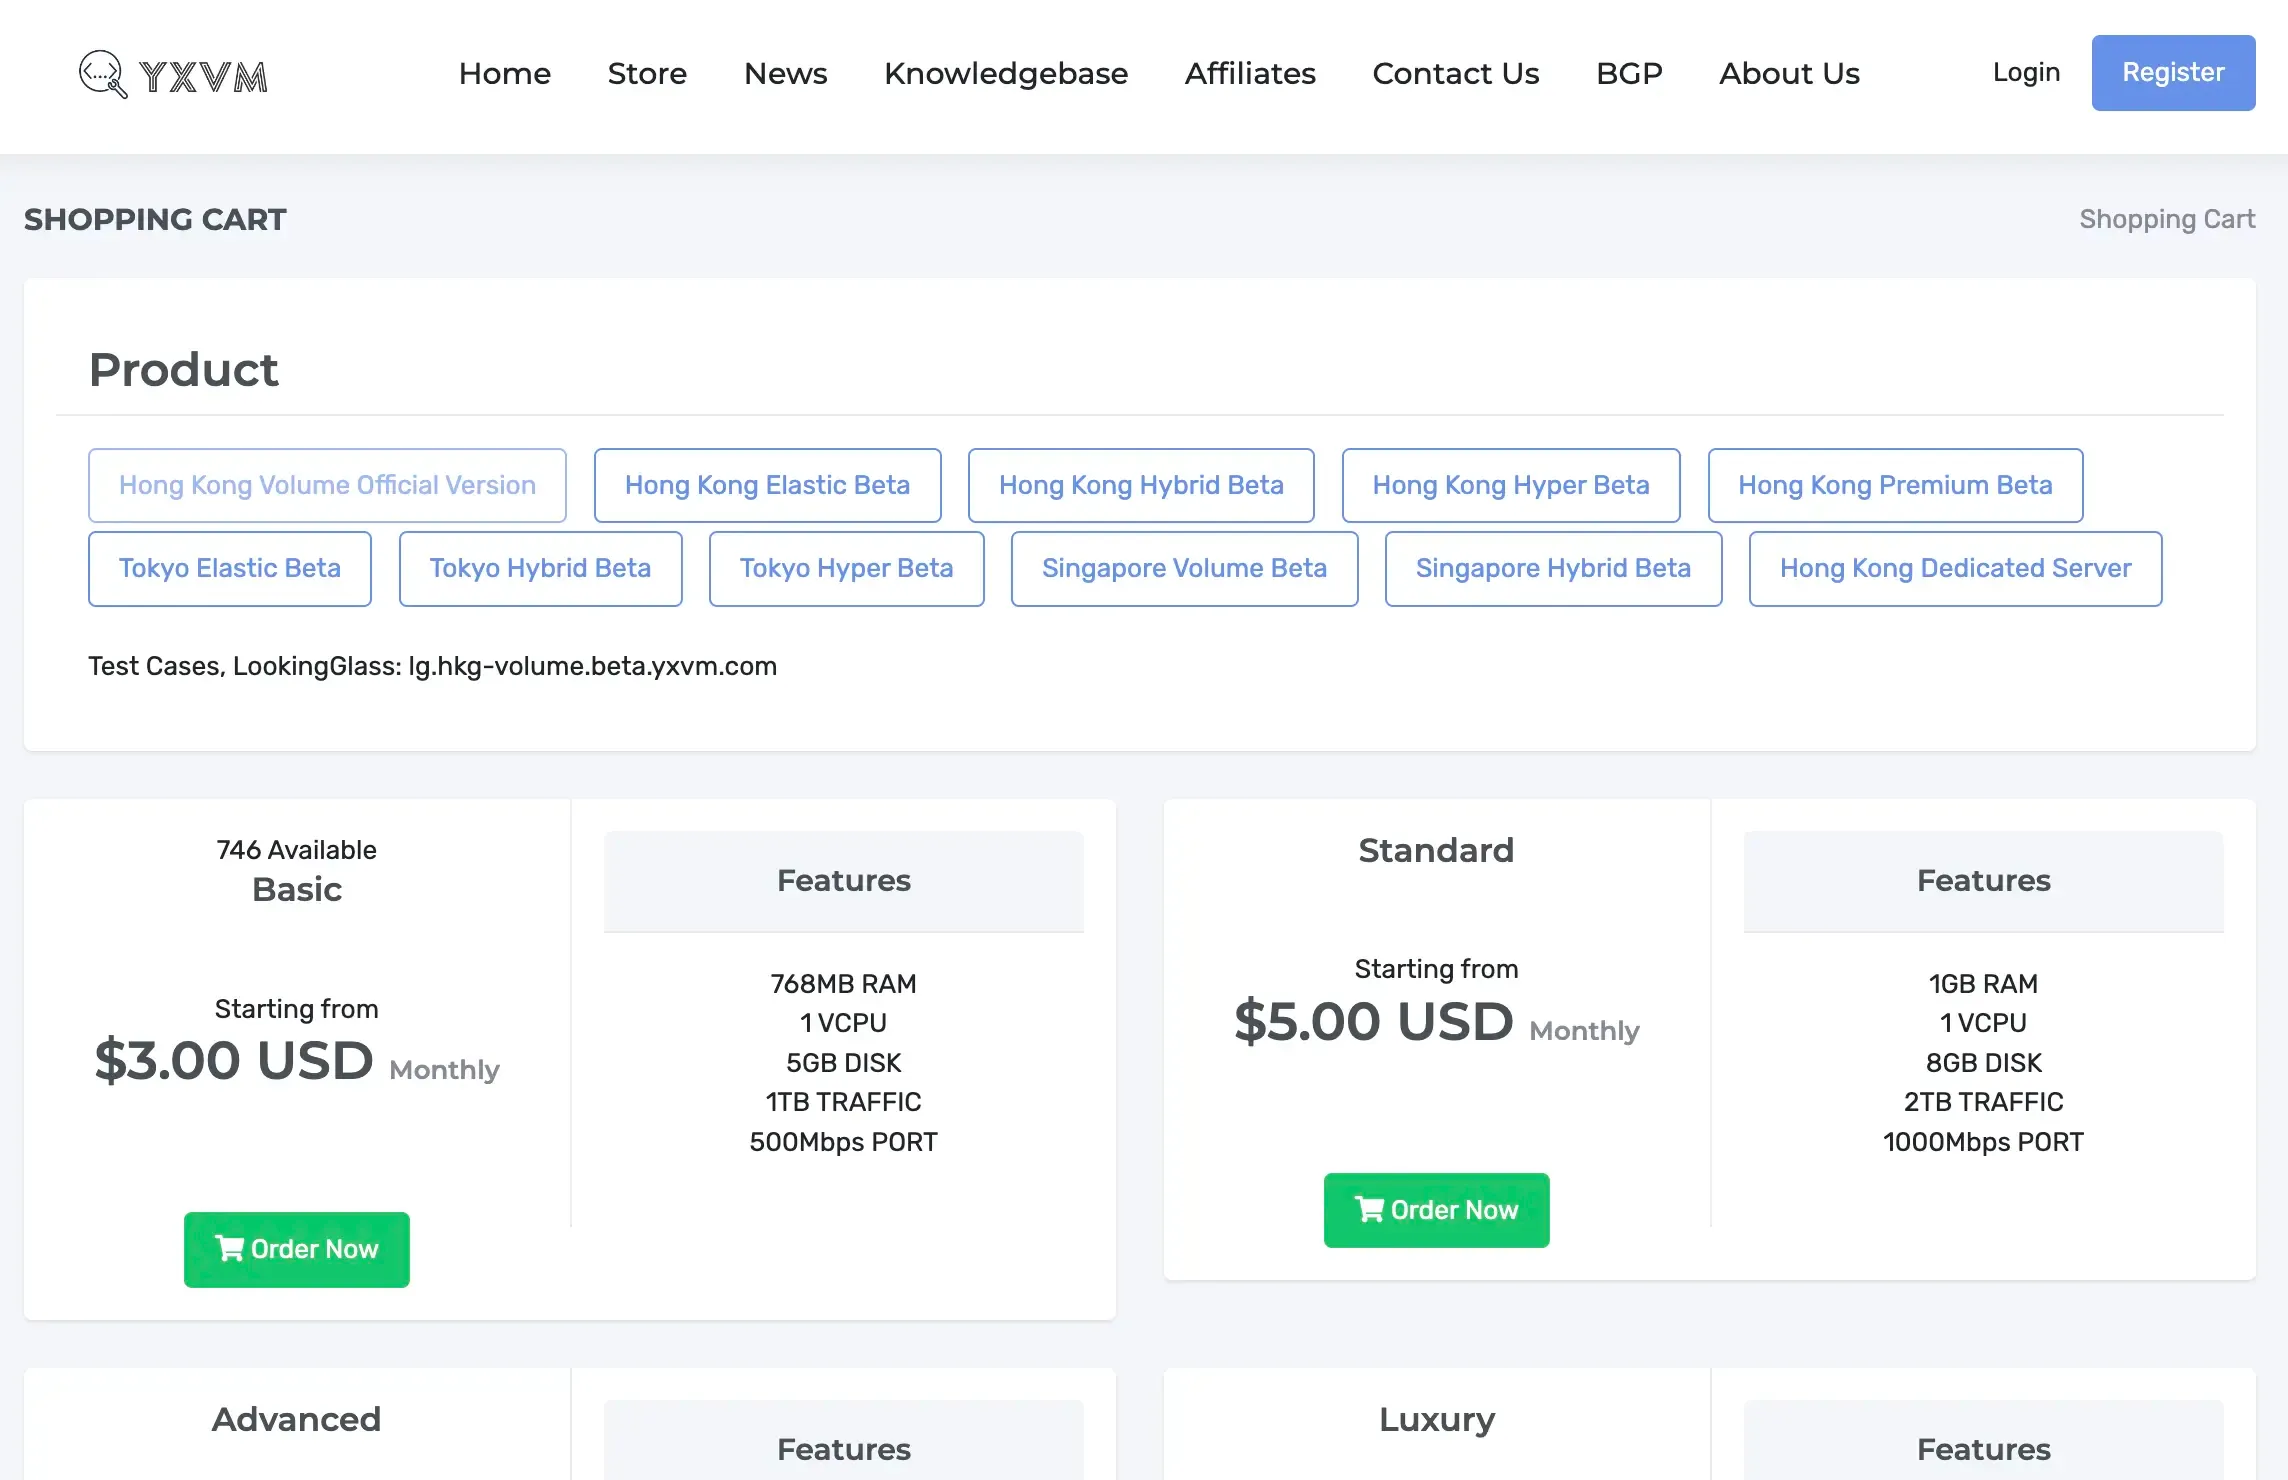Click cart icon on Basic Order Now
Viewport: 2288px width, 1480px height.
[x=229, y=1248]
